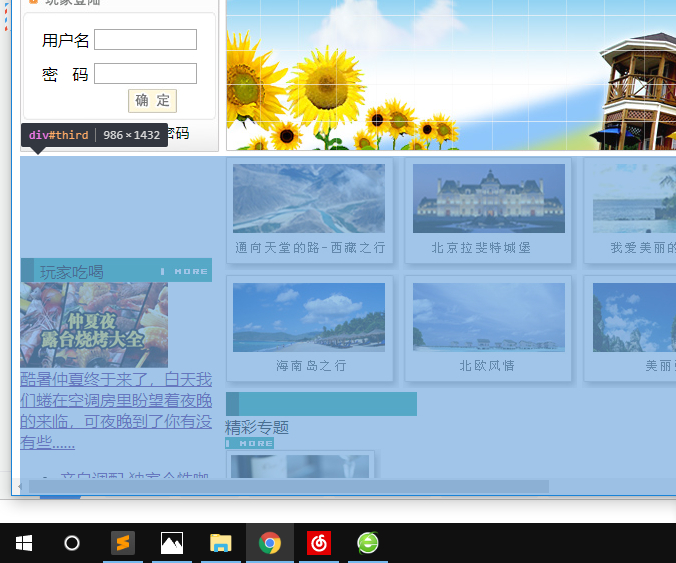This screenshot has width=676, height=563.
Task: Open the MORE link under 精彩专题
Action: click(250, 444)
